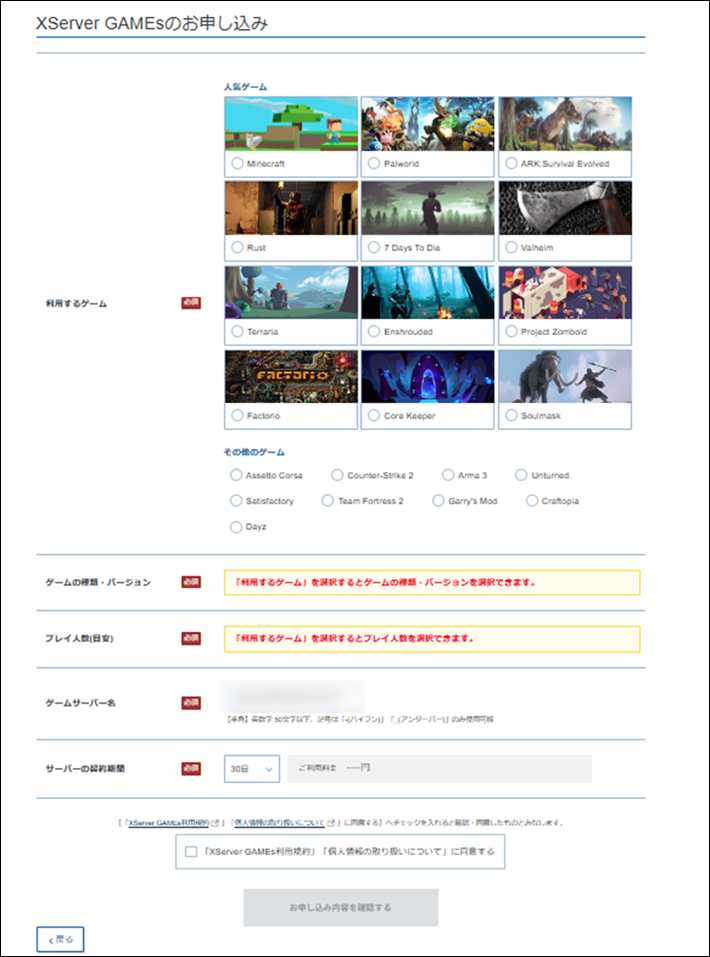Select the Valheim radio button
Viewport: 710px width, 957px height.
coord(511,248)
